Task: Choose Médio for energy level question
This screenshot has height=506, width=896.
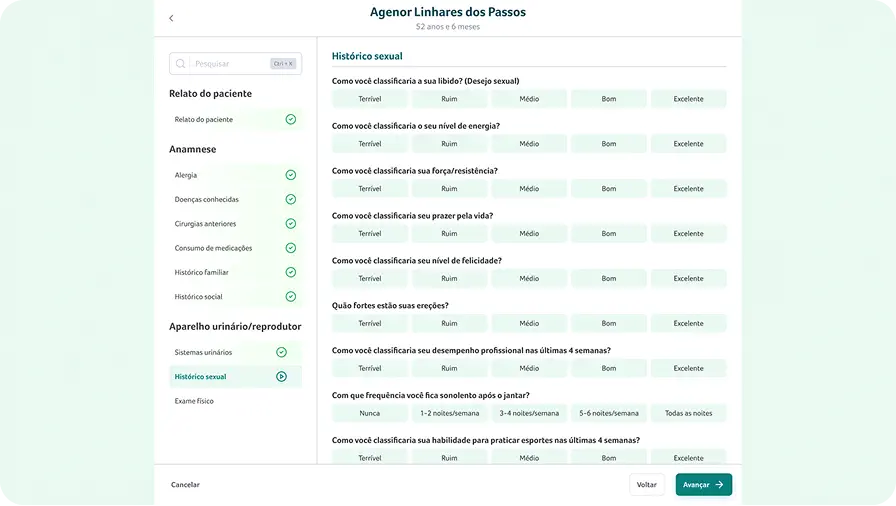Action: [x=529, y=144]
